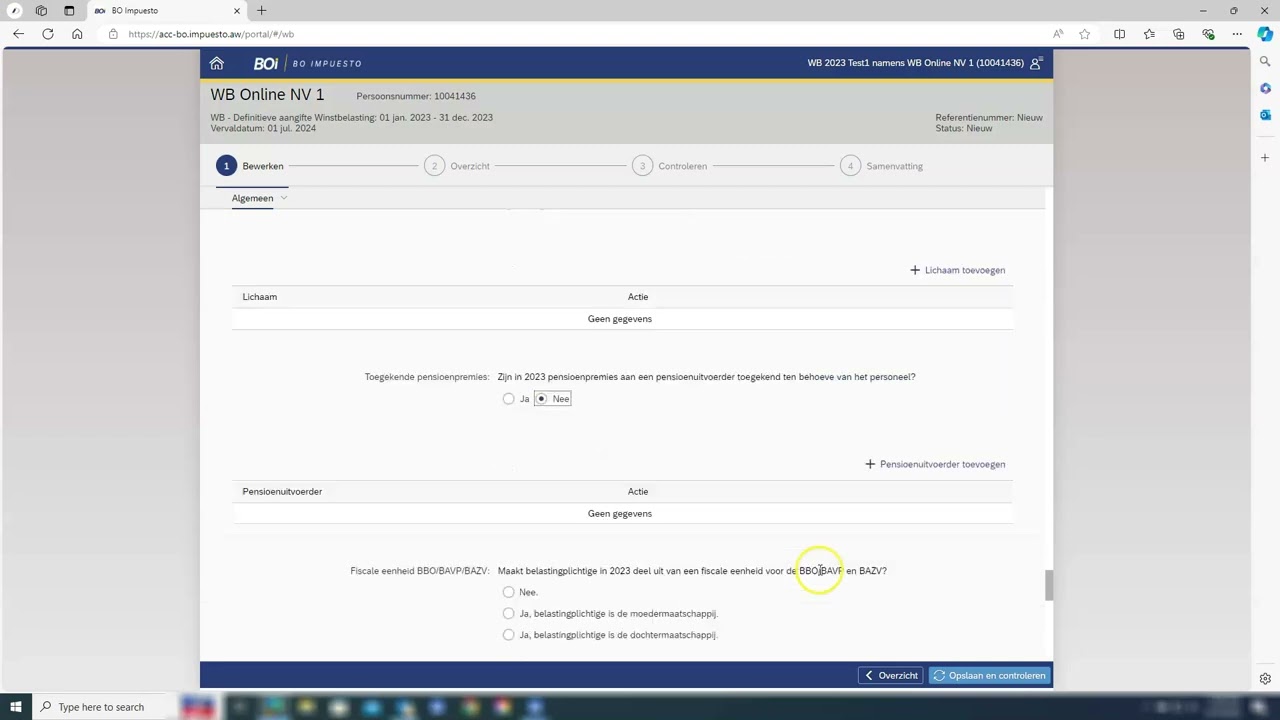The height and width of the screenshot is (720, 1280).
Task: Click 'Geen gegevens' under Pensioenuitvoerder table
Action: (620, 514)
